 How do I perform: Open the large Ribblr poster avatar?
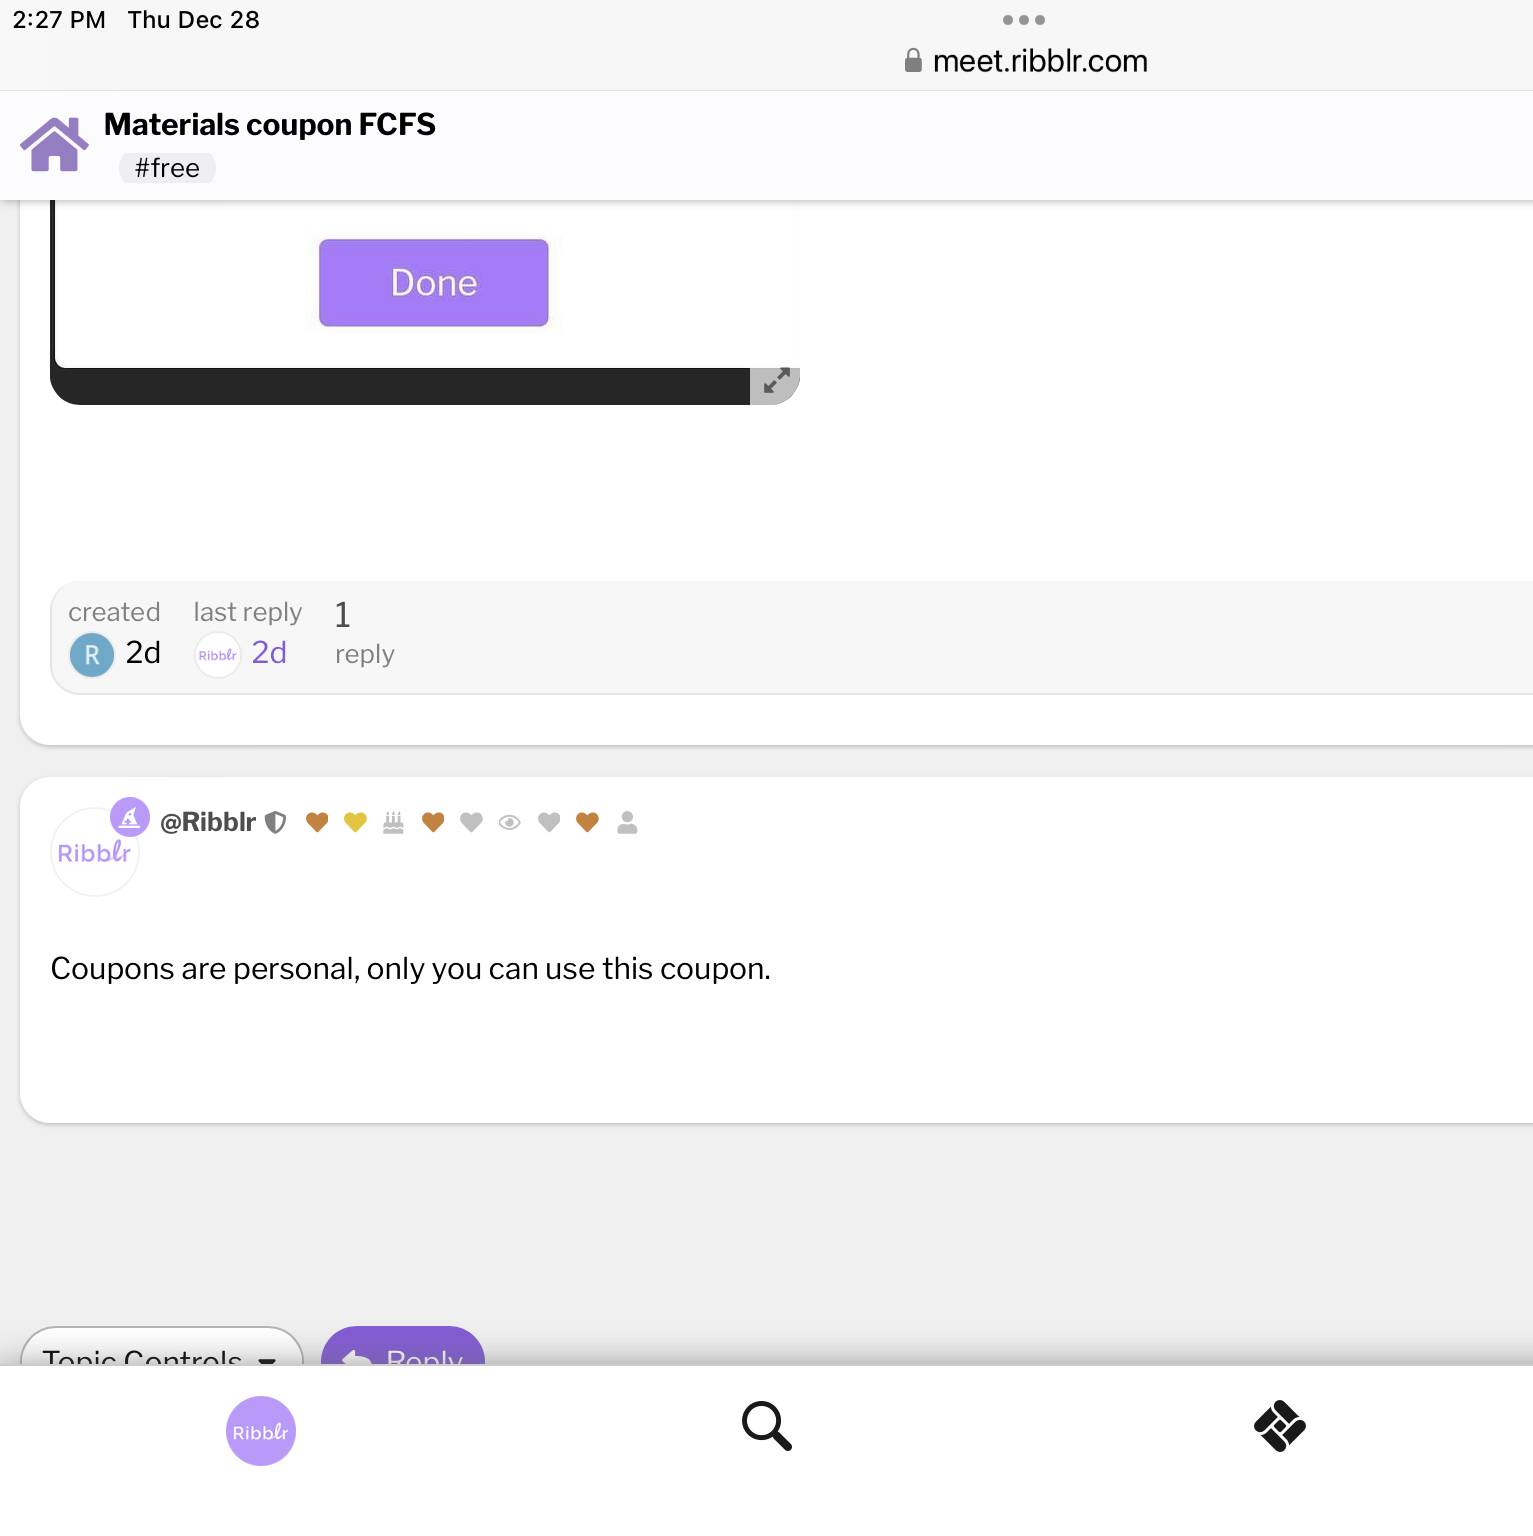94,852
